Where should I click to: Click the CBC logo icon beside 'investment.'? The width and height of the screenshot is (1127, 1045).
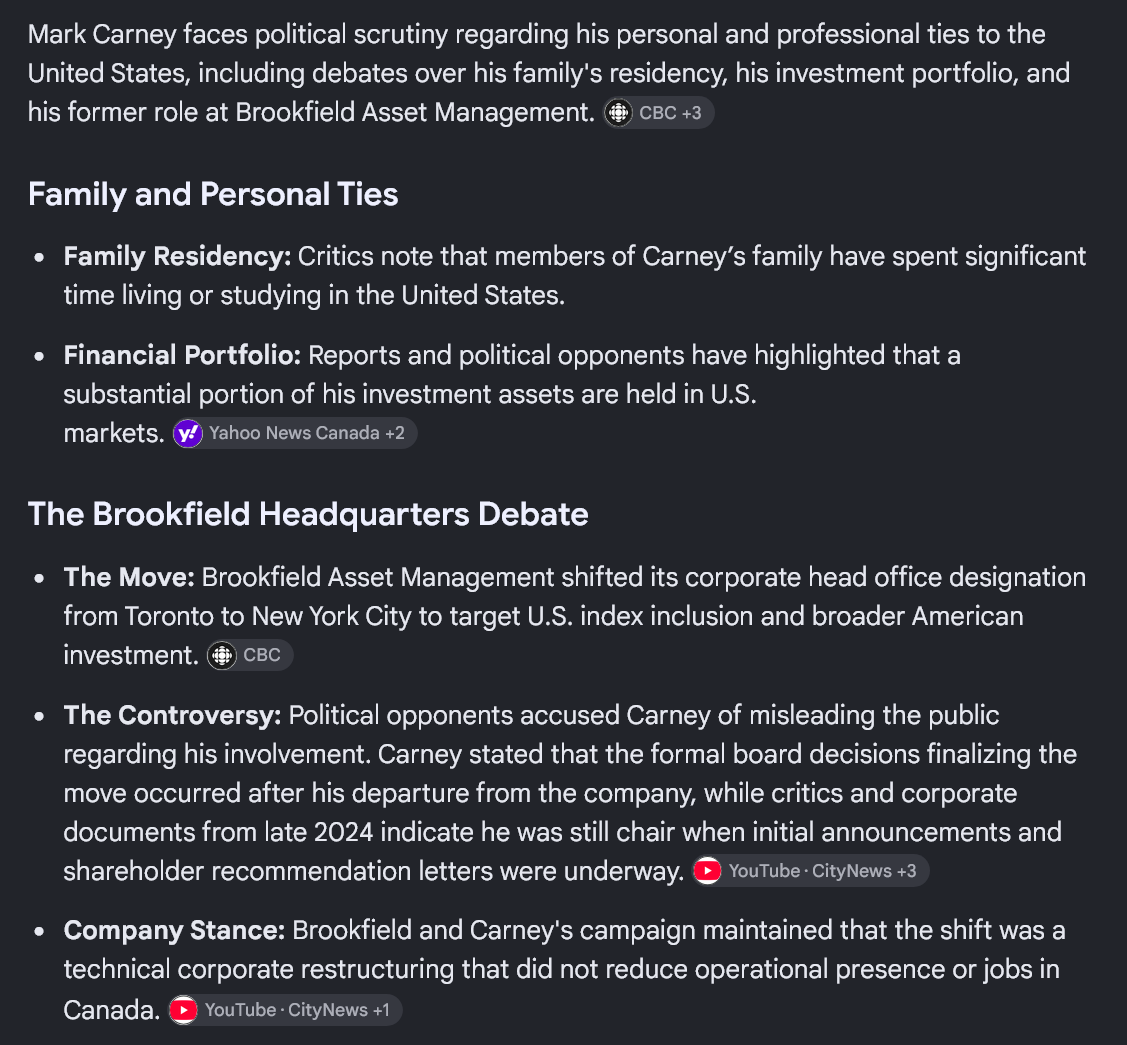click(222, 655)
